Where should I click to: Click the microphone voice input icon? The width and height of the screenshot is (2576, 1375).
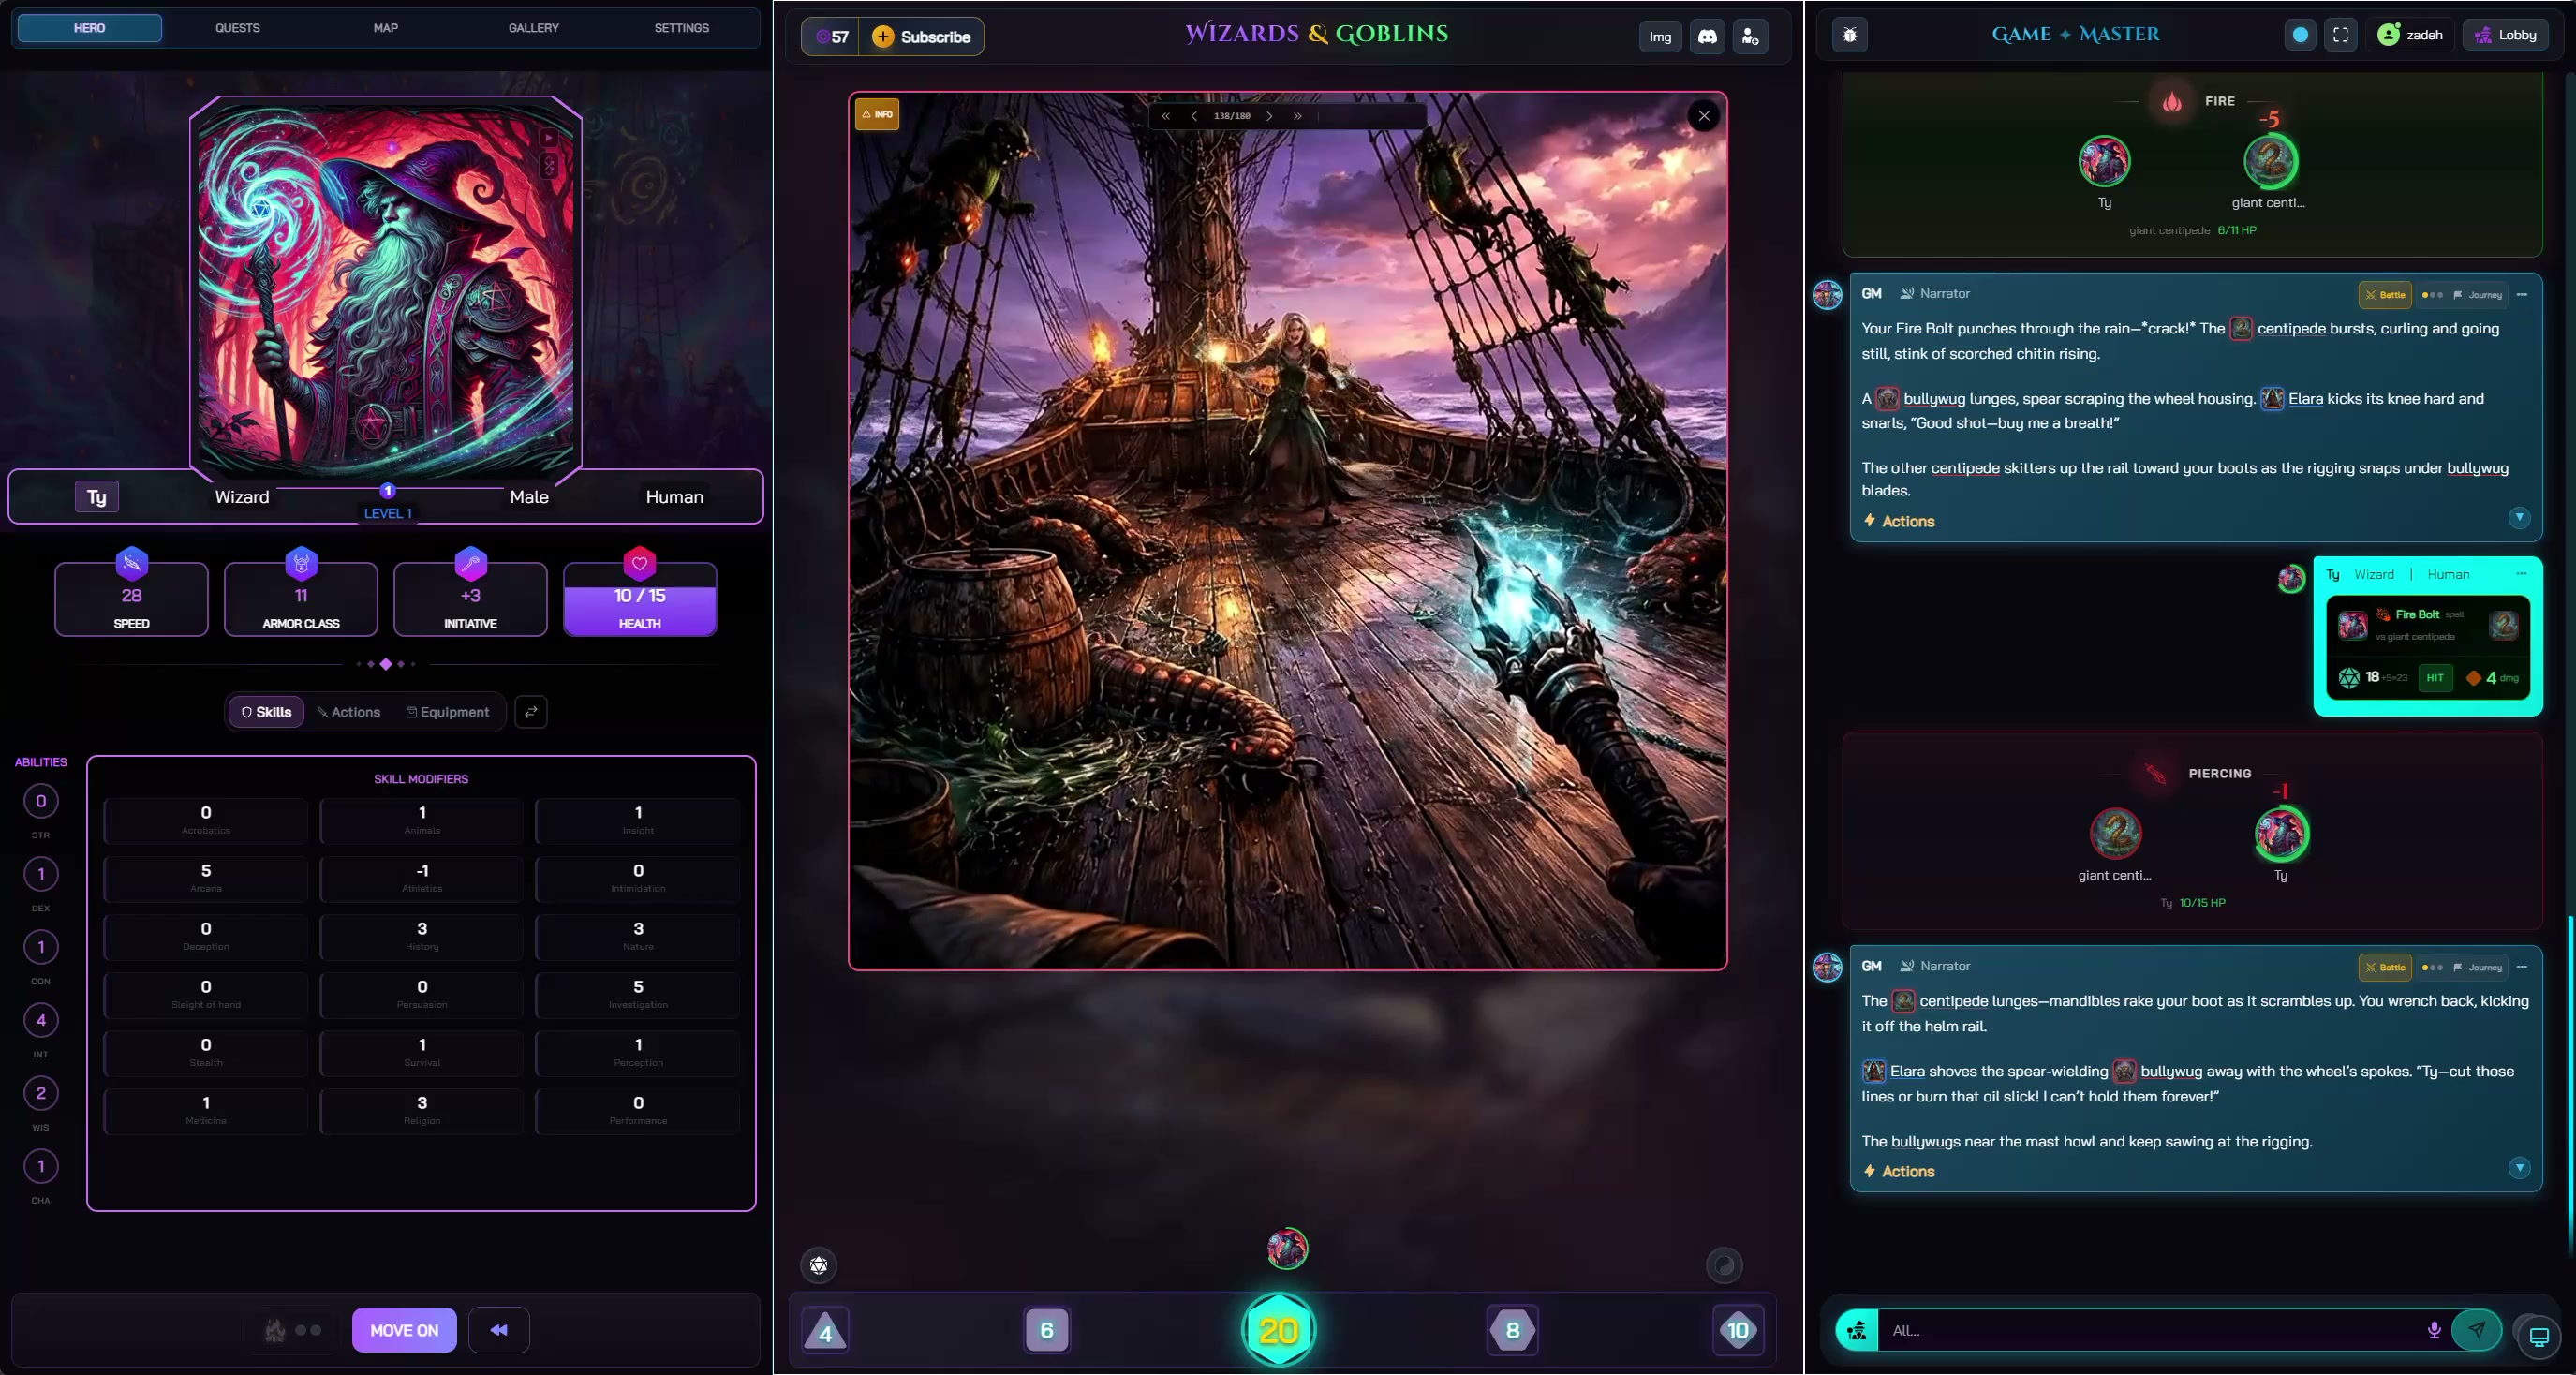2434,1330
